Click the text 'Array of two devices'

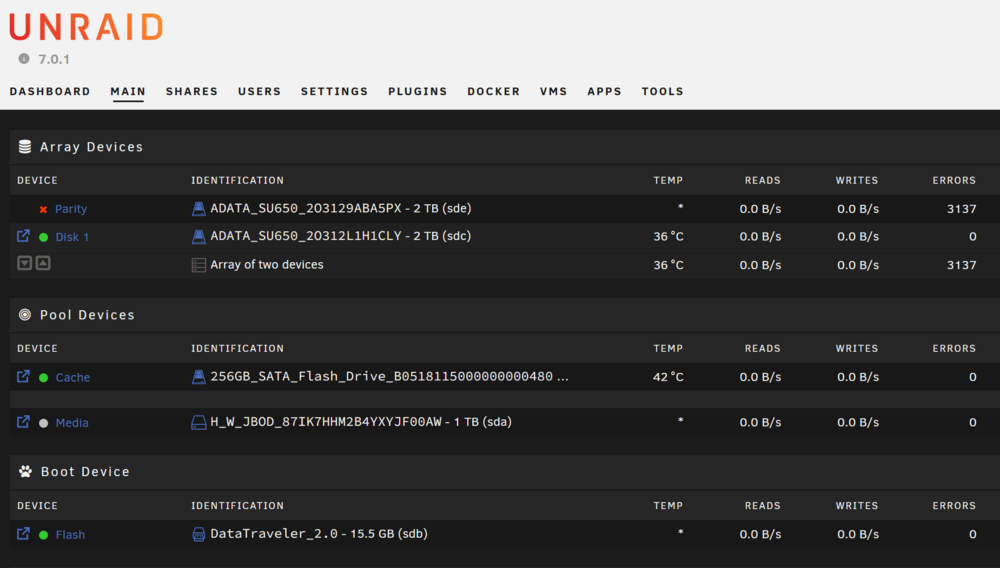point(267,265)
